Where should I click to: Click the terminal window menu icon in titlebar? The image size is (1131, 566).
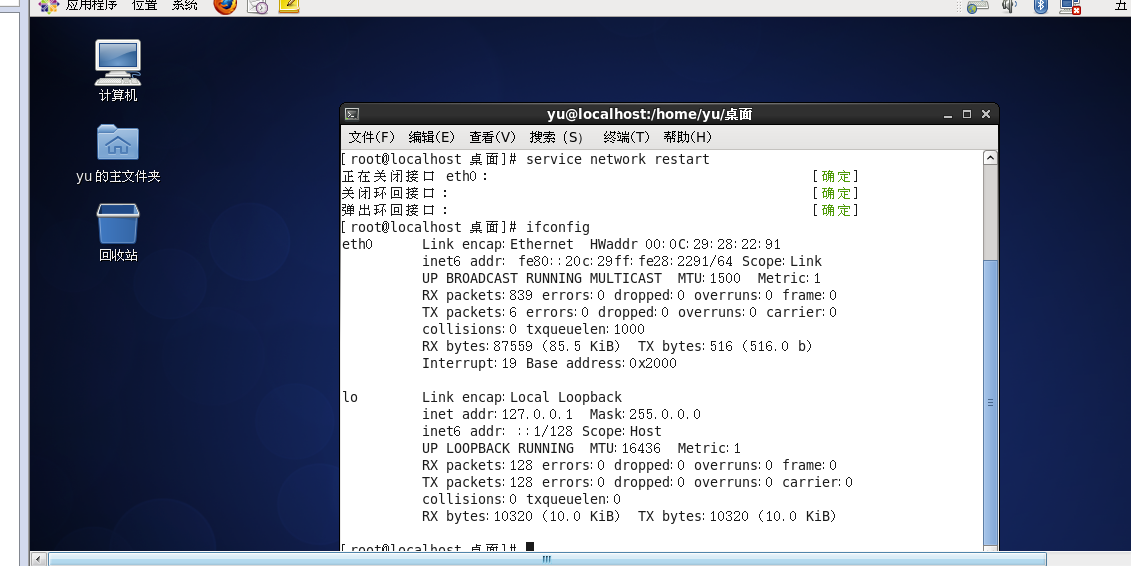pos(352,114)
